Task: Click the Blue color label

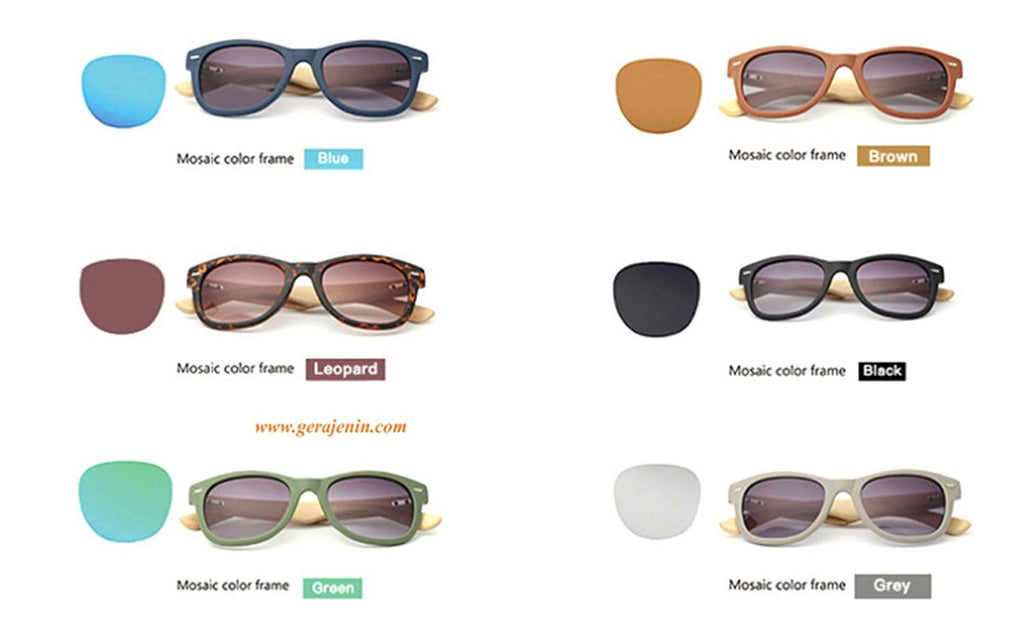Action: [x=333, y=159]
